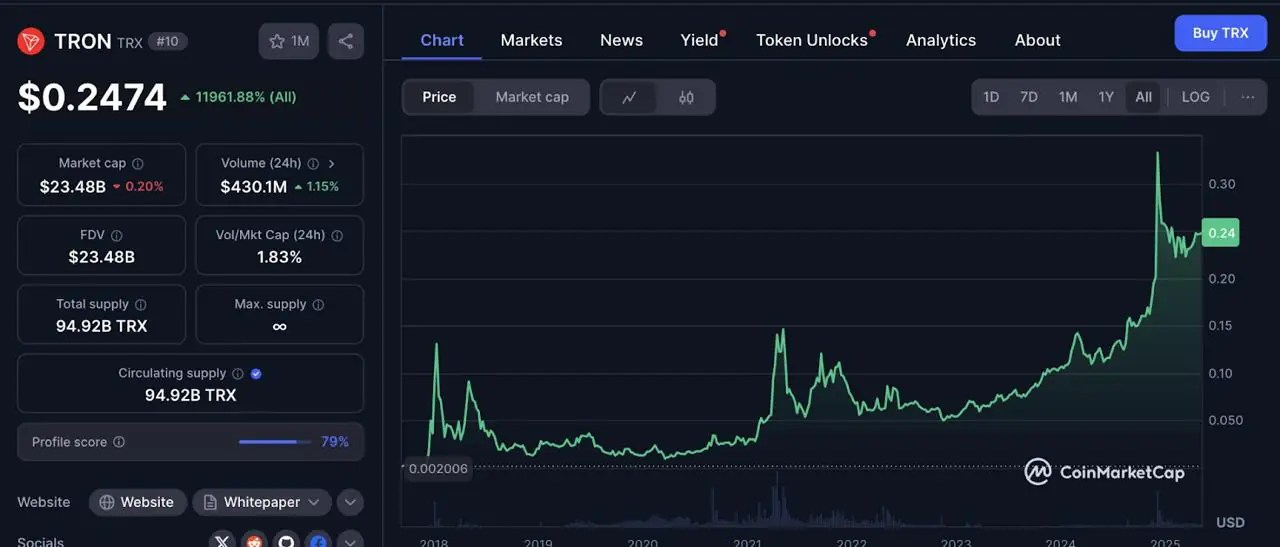
Task: Open the GitHub social icon
Action: [287, 542]
